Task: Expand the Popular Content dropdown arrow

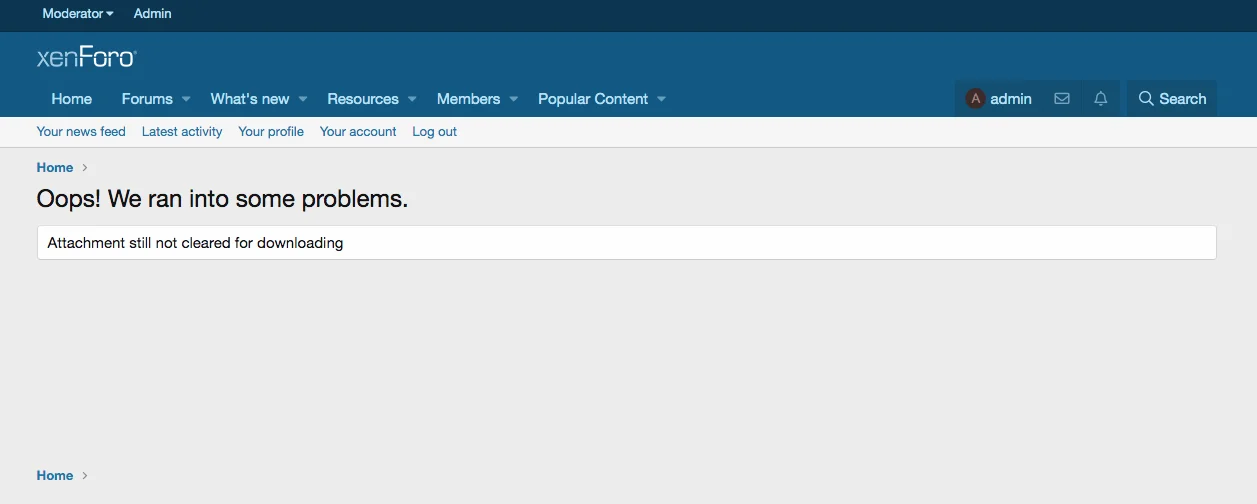Action: [x=661, y=99]
